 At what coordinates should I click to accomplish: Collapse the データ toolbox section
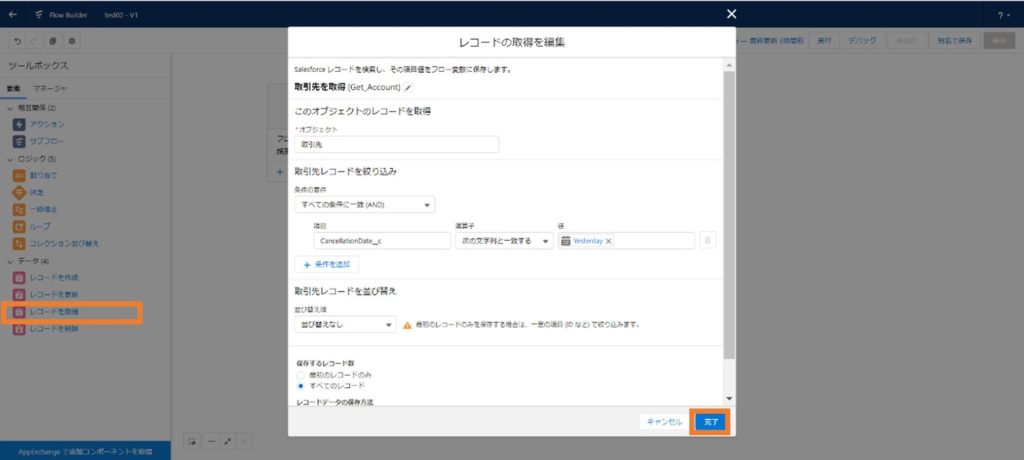coord(10,261)
